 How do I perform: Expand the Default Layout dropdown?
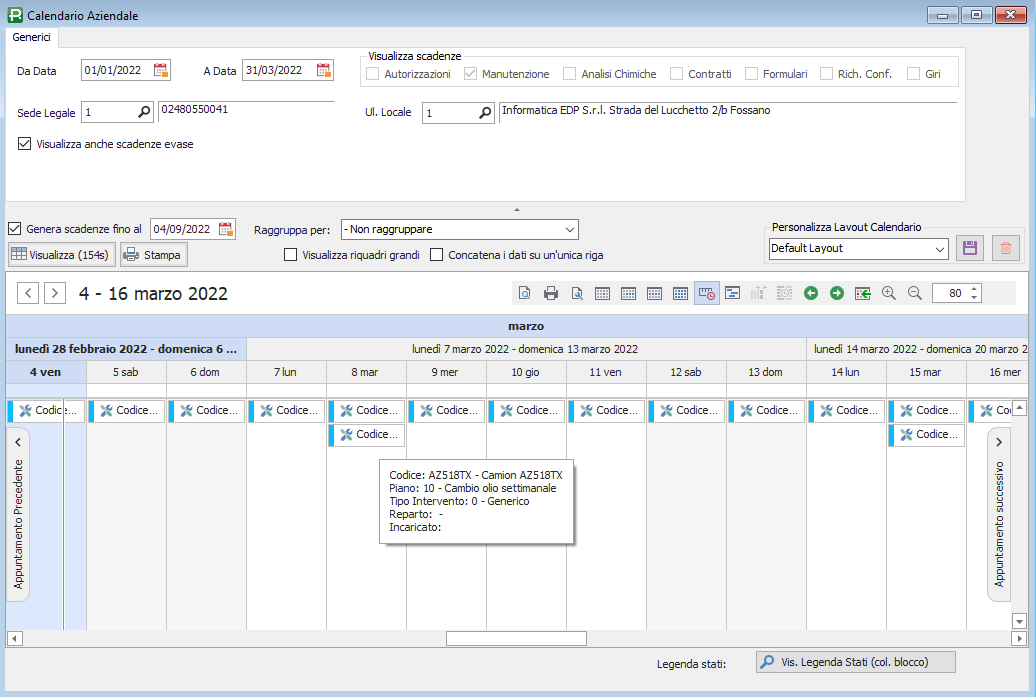pyautogui.click(x=939, y=248)
